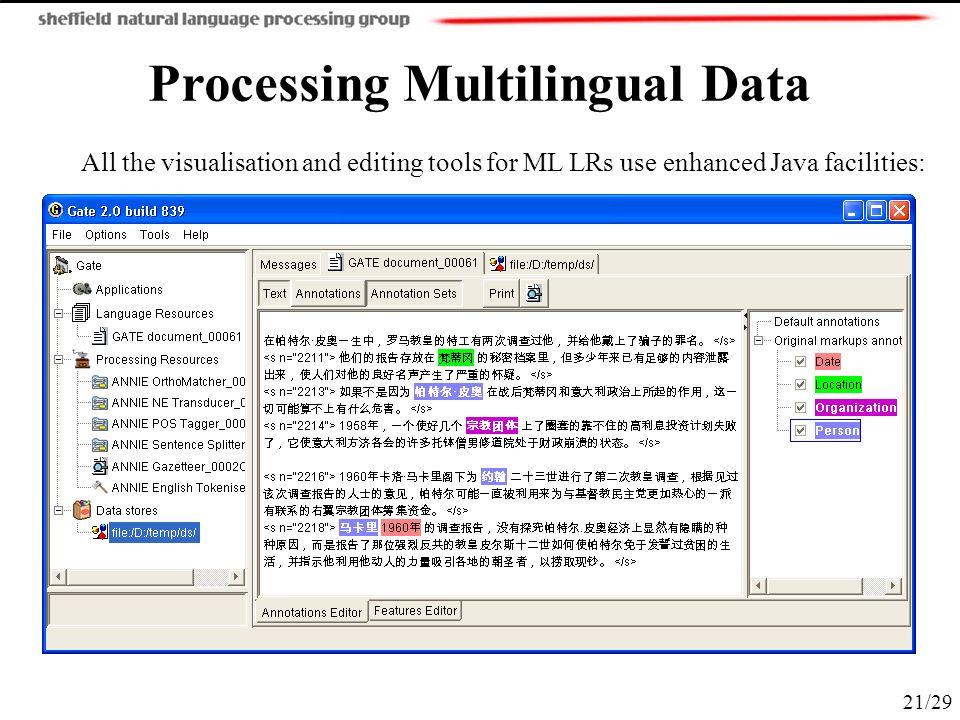The height and width of the screenshot is (720, 960).
Task: Open the Annotations Editor tab
Action: (312, 612)
